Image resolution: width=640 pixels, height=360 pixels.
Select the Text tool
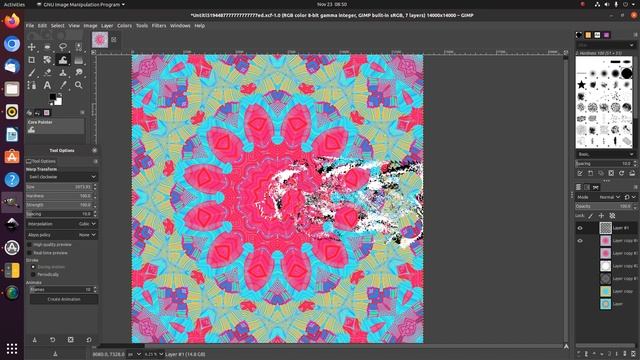(x=47, y=85)
